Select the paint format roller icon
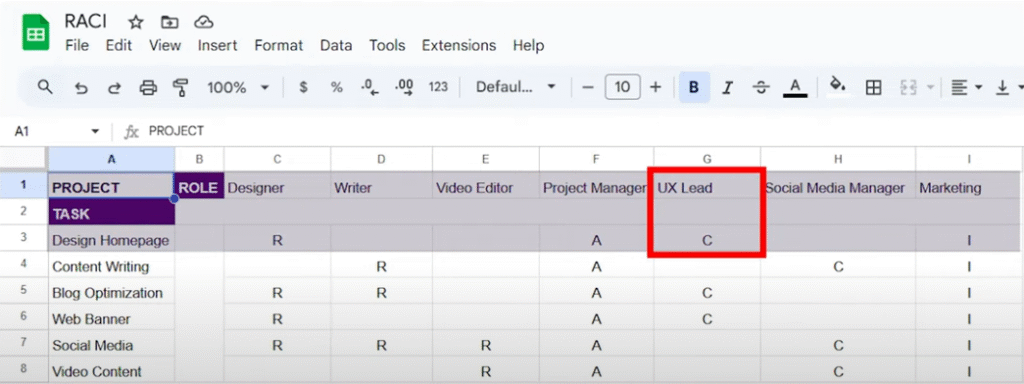 point(180,88)
